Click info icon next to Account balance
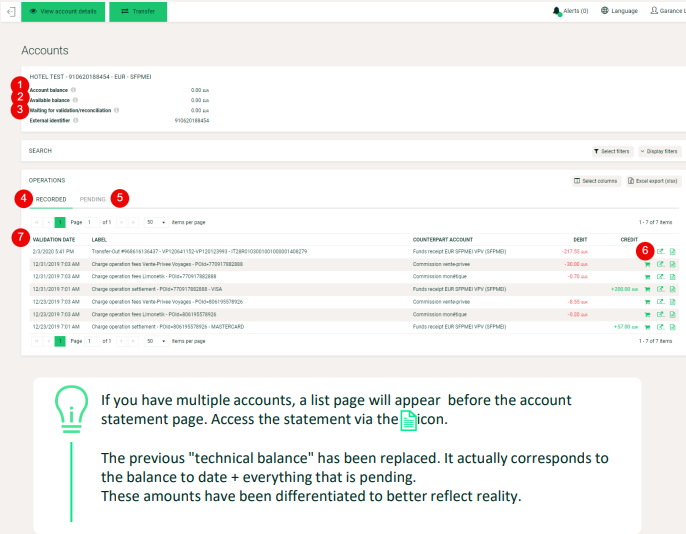 [x=74, y=90]
